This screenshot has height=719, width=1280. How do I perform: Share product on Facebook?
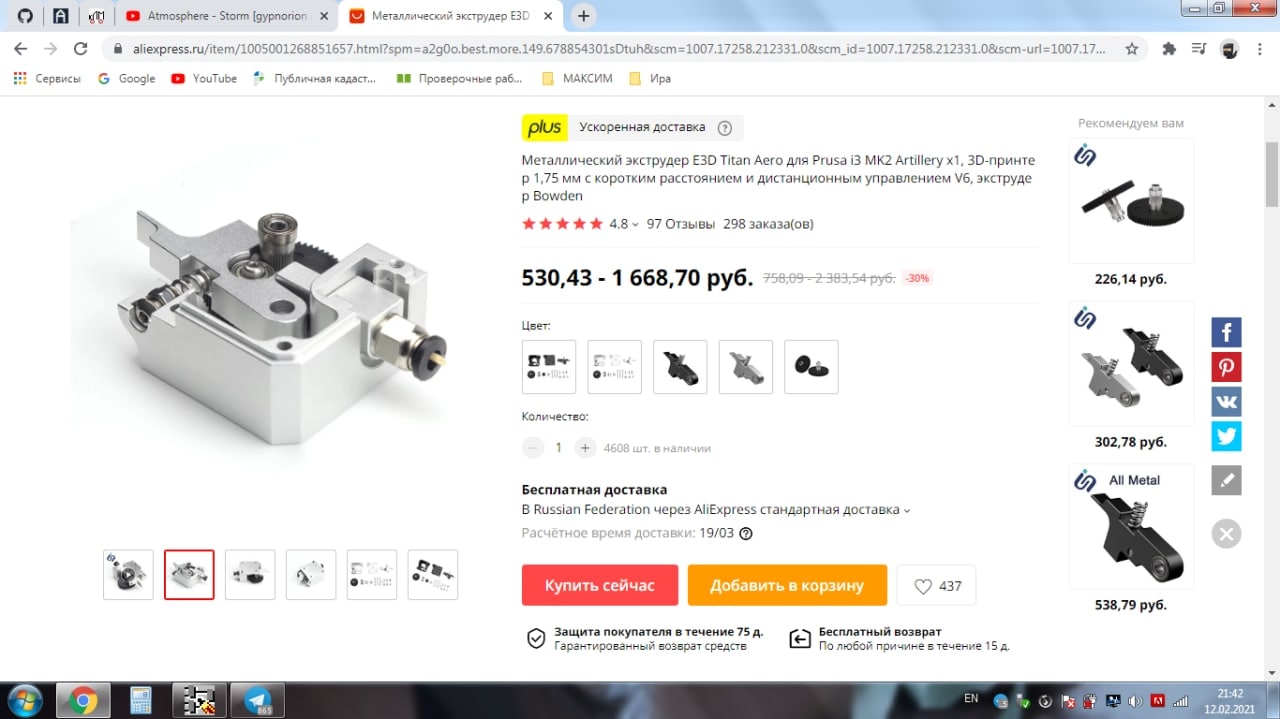coord(1226,332)
